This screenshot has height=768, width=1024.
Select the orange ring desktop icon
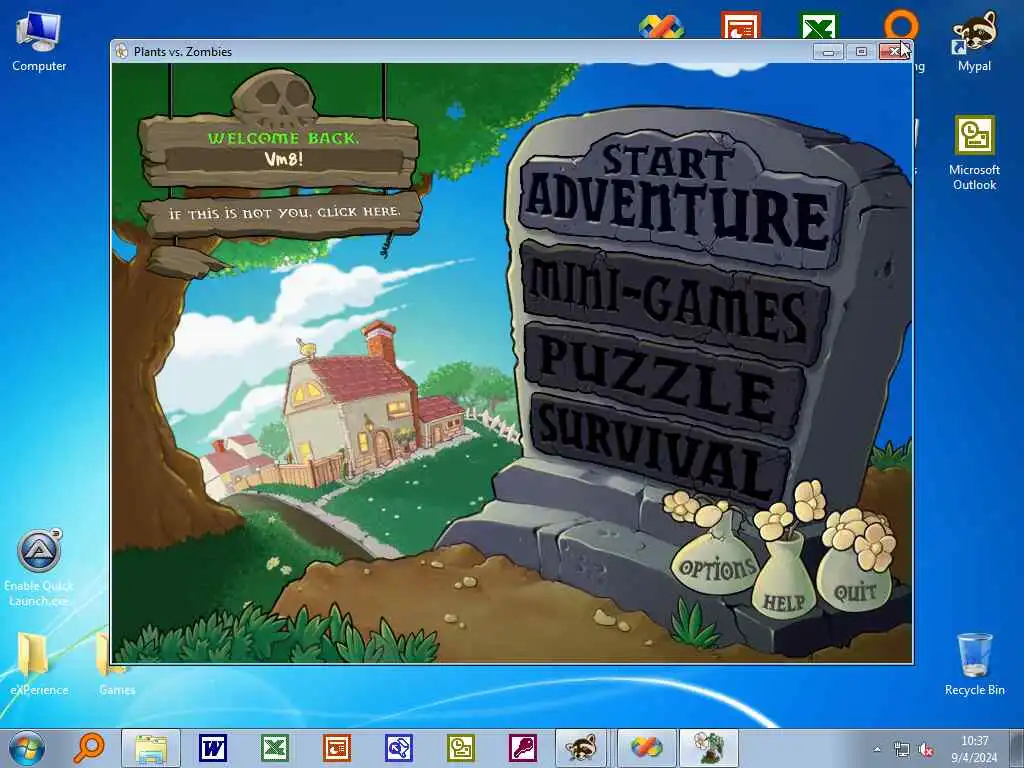pyautogui.click(x=901, y=25)
